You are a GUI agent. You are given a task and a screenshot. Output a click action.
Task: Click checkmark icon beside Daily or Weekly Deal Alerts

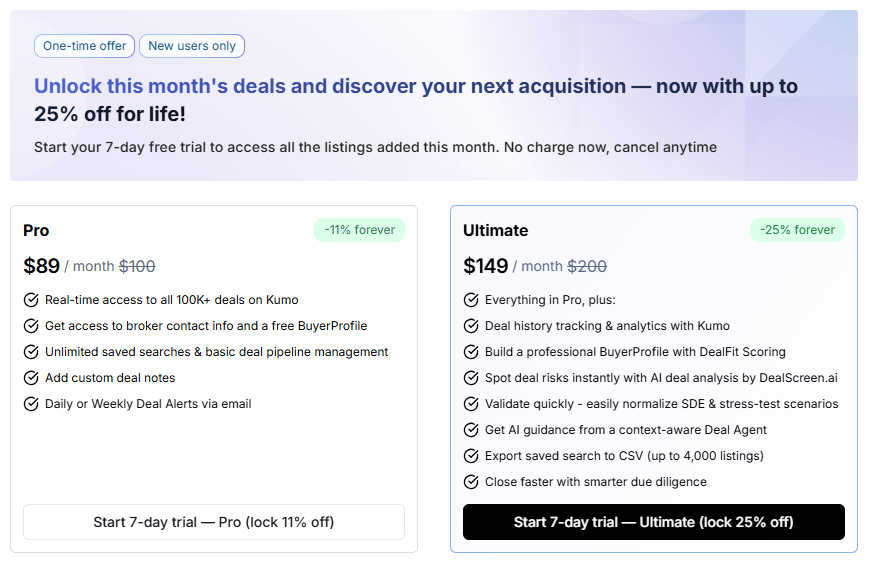pyautogui.click(x=31, y=404)
